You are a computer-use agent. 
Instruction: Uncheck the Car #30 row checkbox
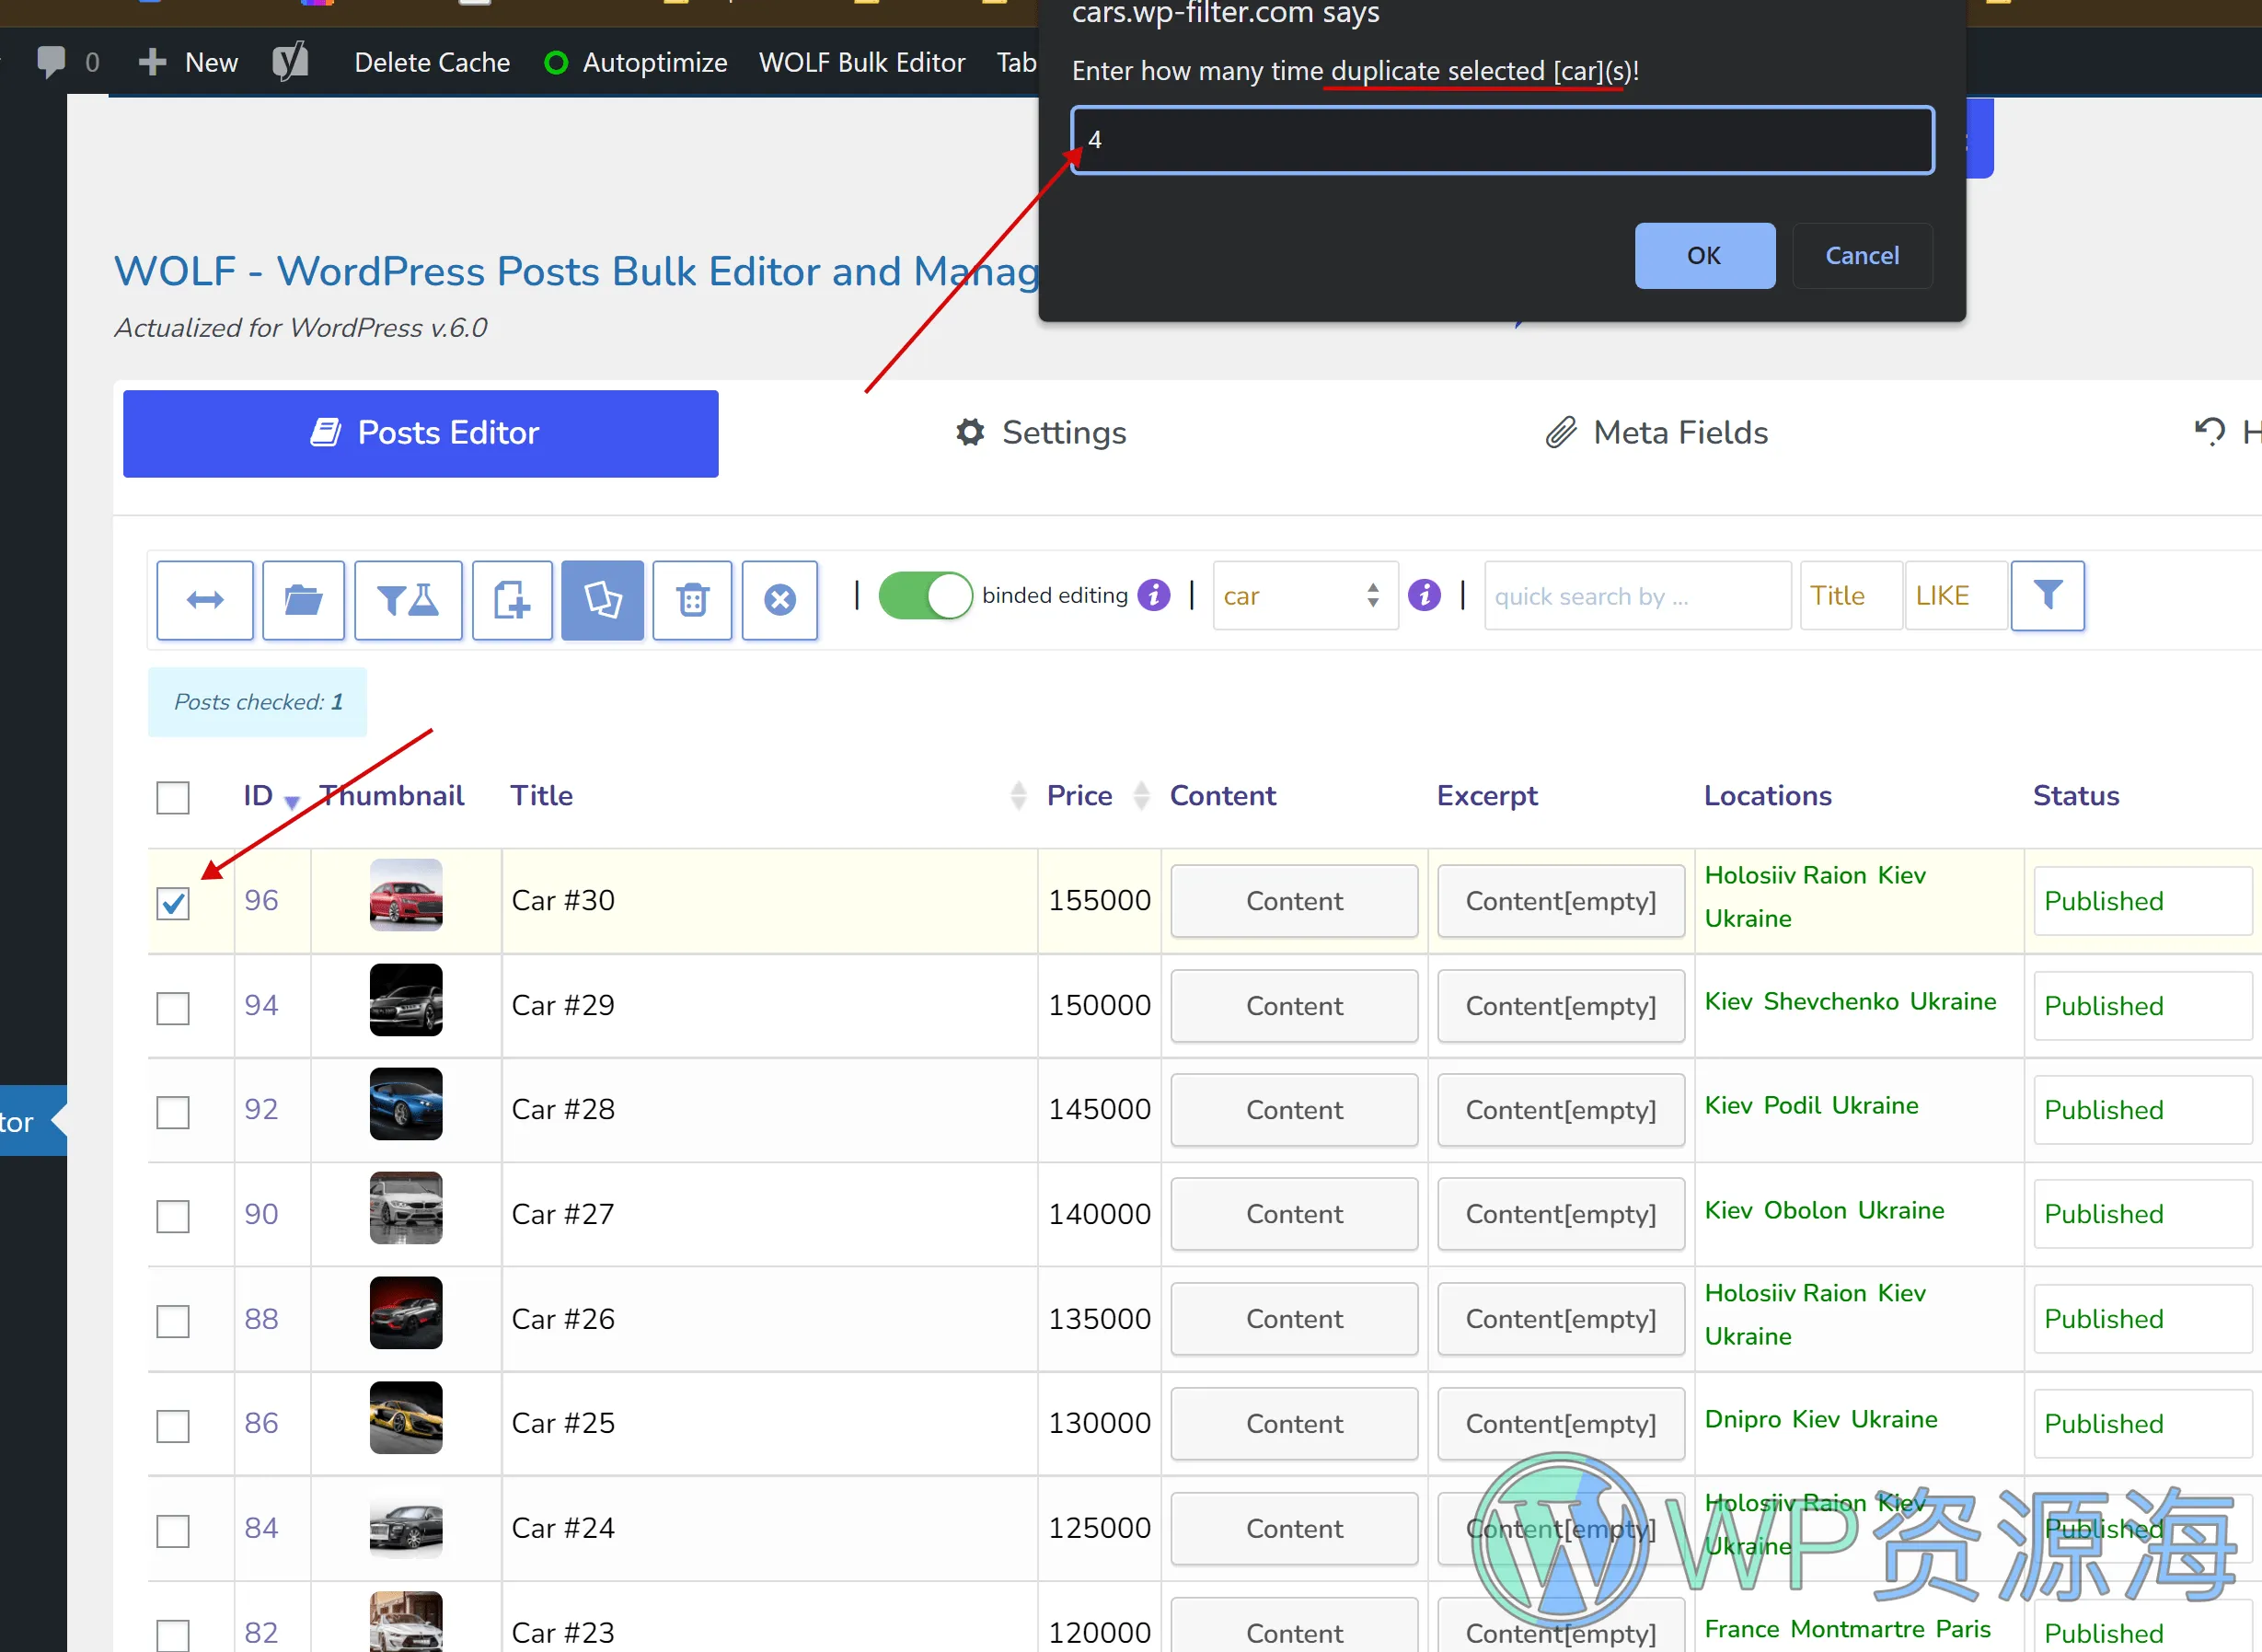click(x=173, y=903)
